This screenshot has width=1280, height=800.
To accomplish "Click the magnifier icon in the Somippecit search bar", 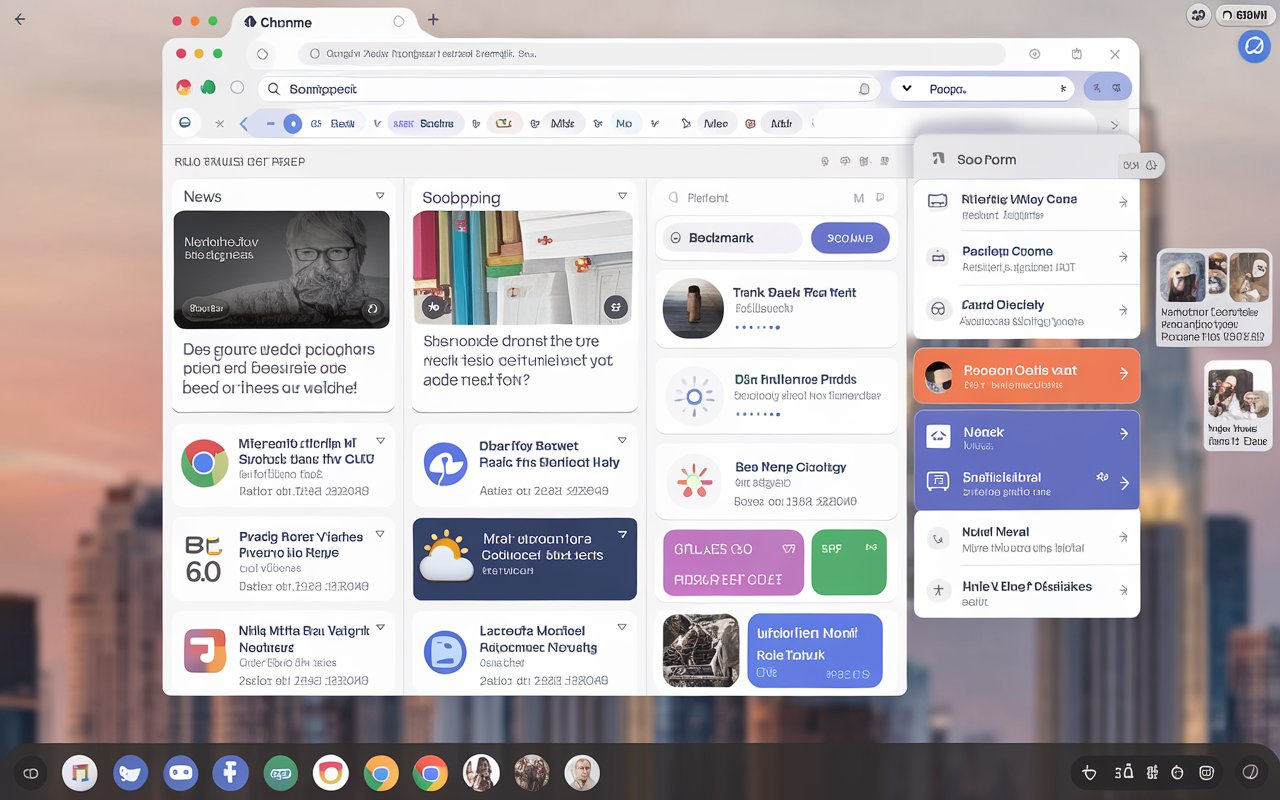I will pyautogui.click(x=273, y=89).
